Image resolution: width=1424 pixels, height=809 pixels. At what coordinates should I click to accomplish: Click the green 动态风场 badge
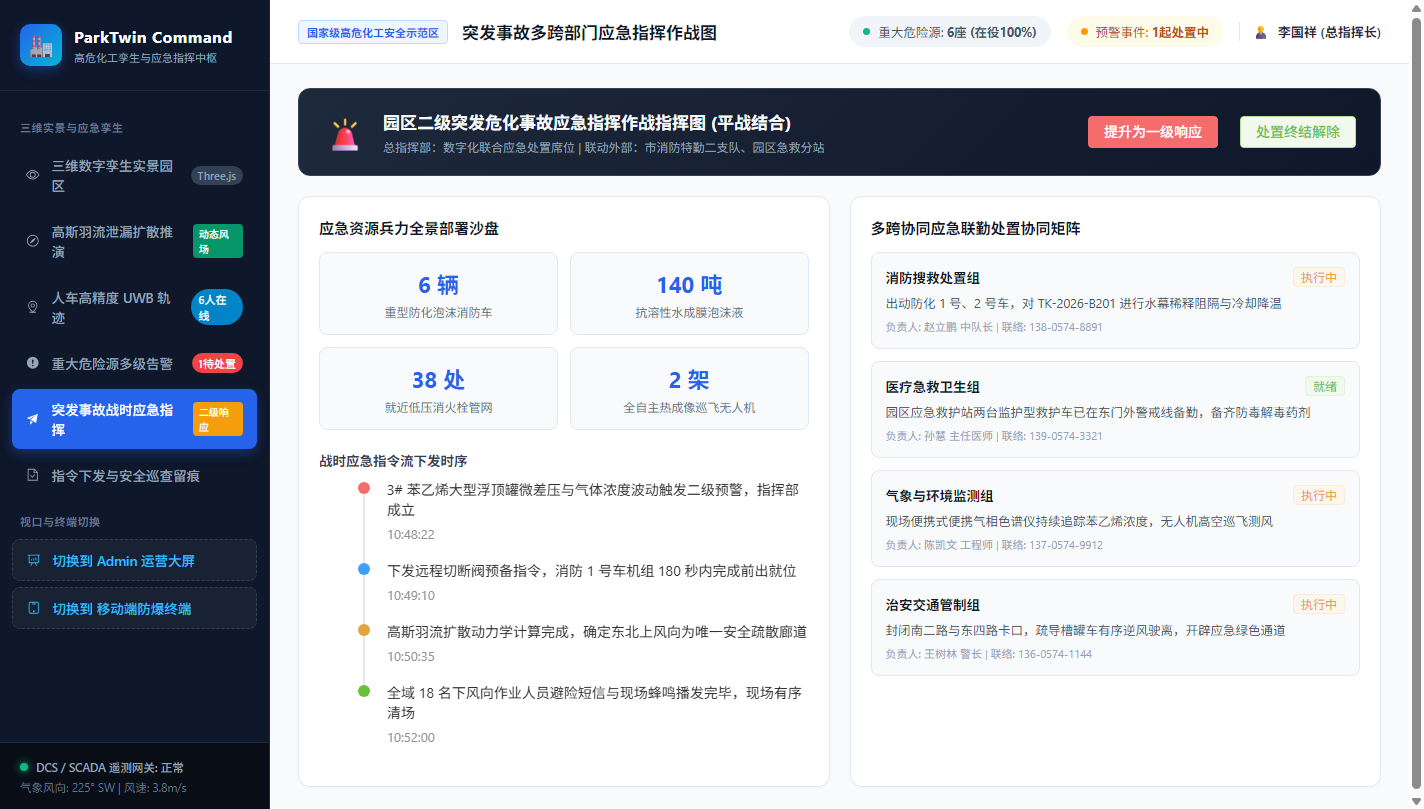pos(218,241)
